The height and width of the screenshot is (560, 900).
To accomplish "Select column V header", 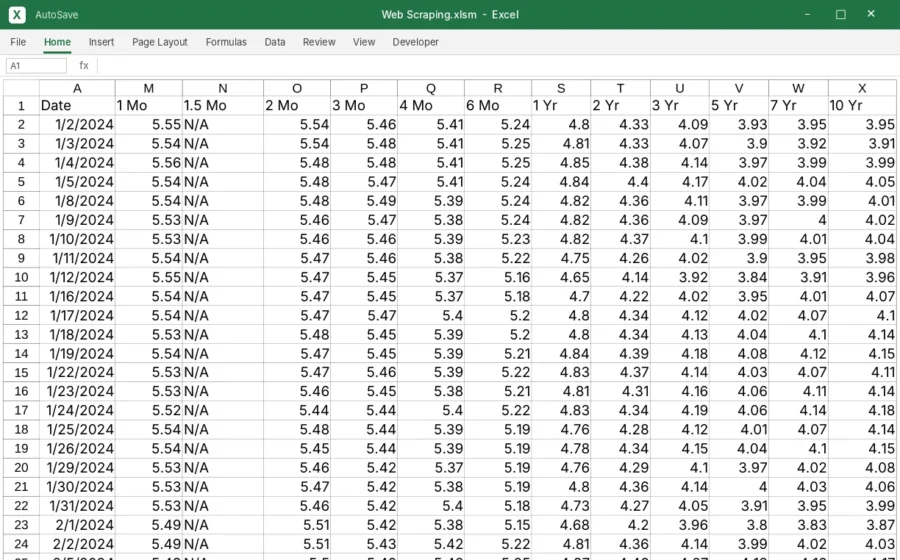I will click(x=739, y=88).
